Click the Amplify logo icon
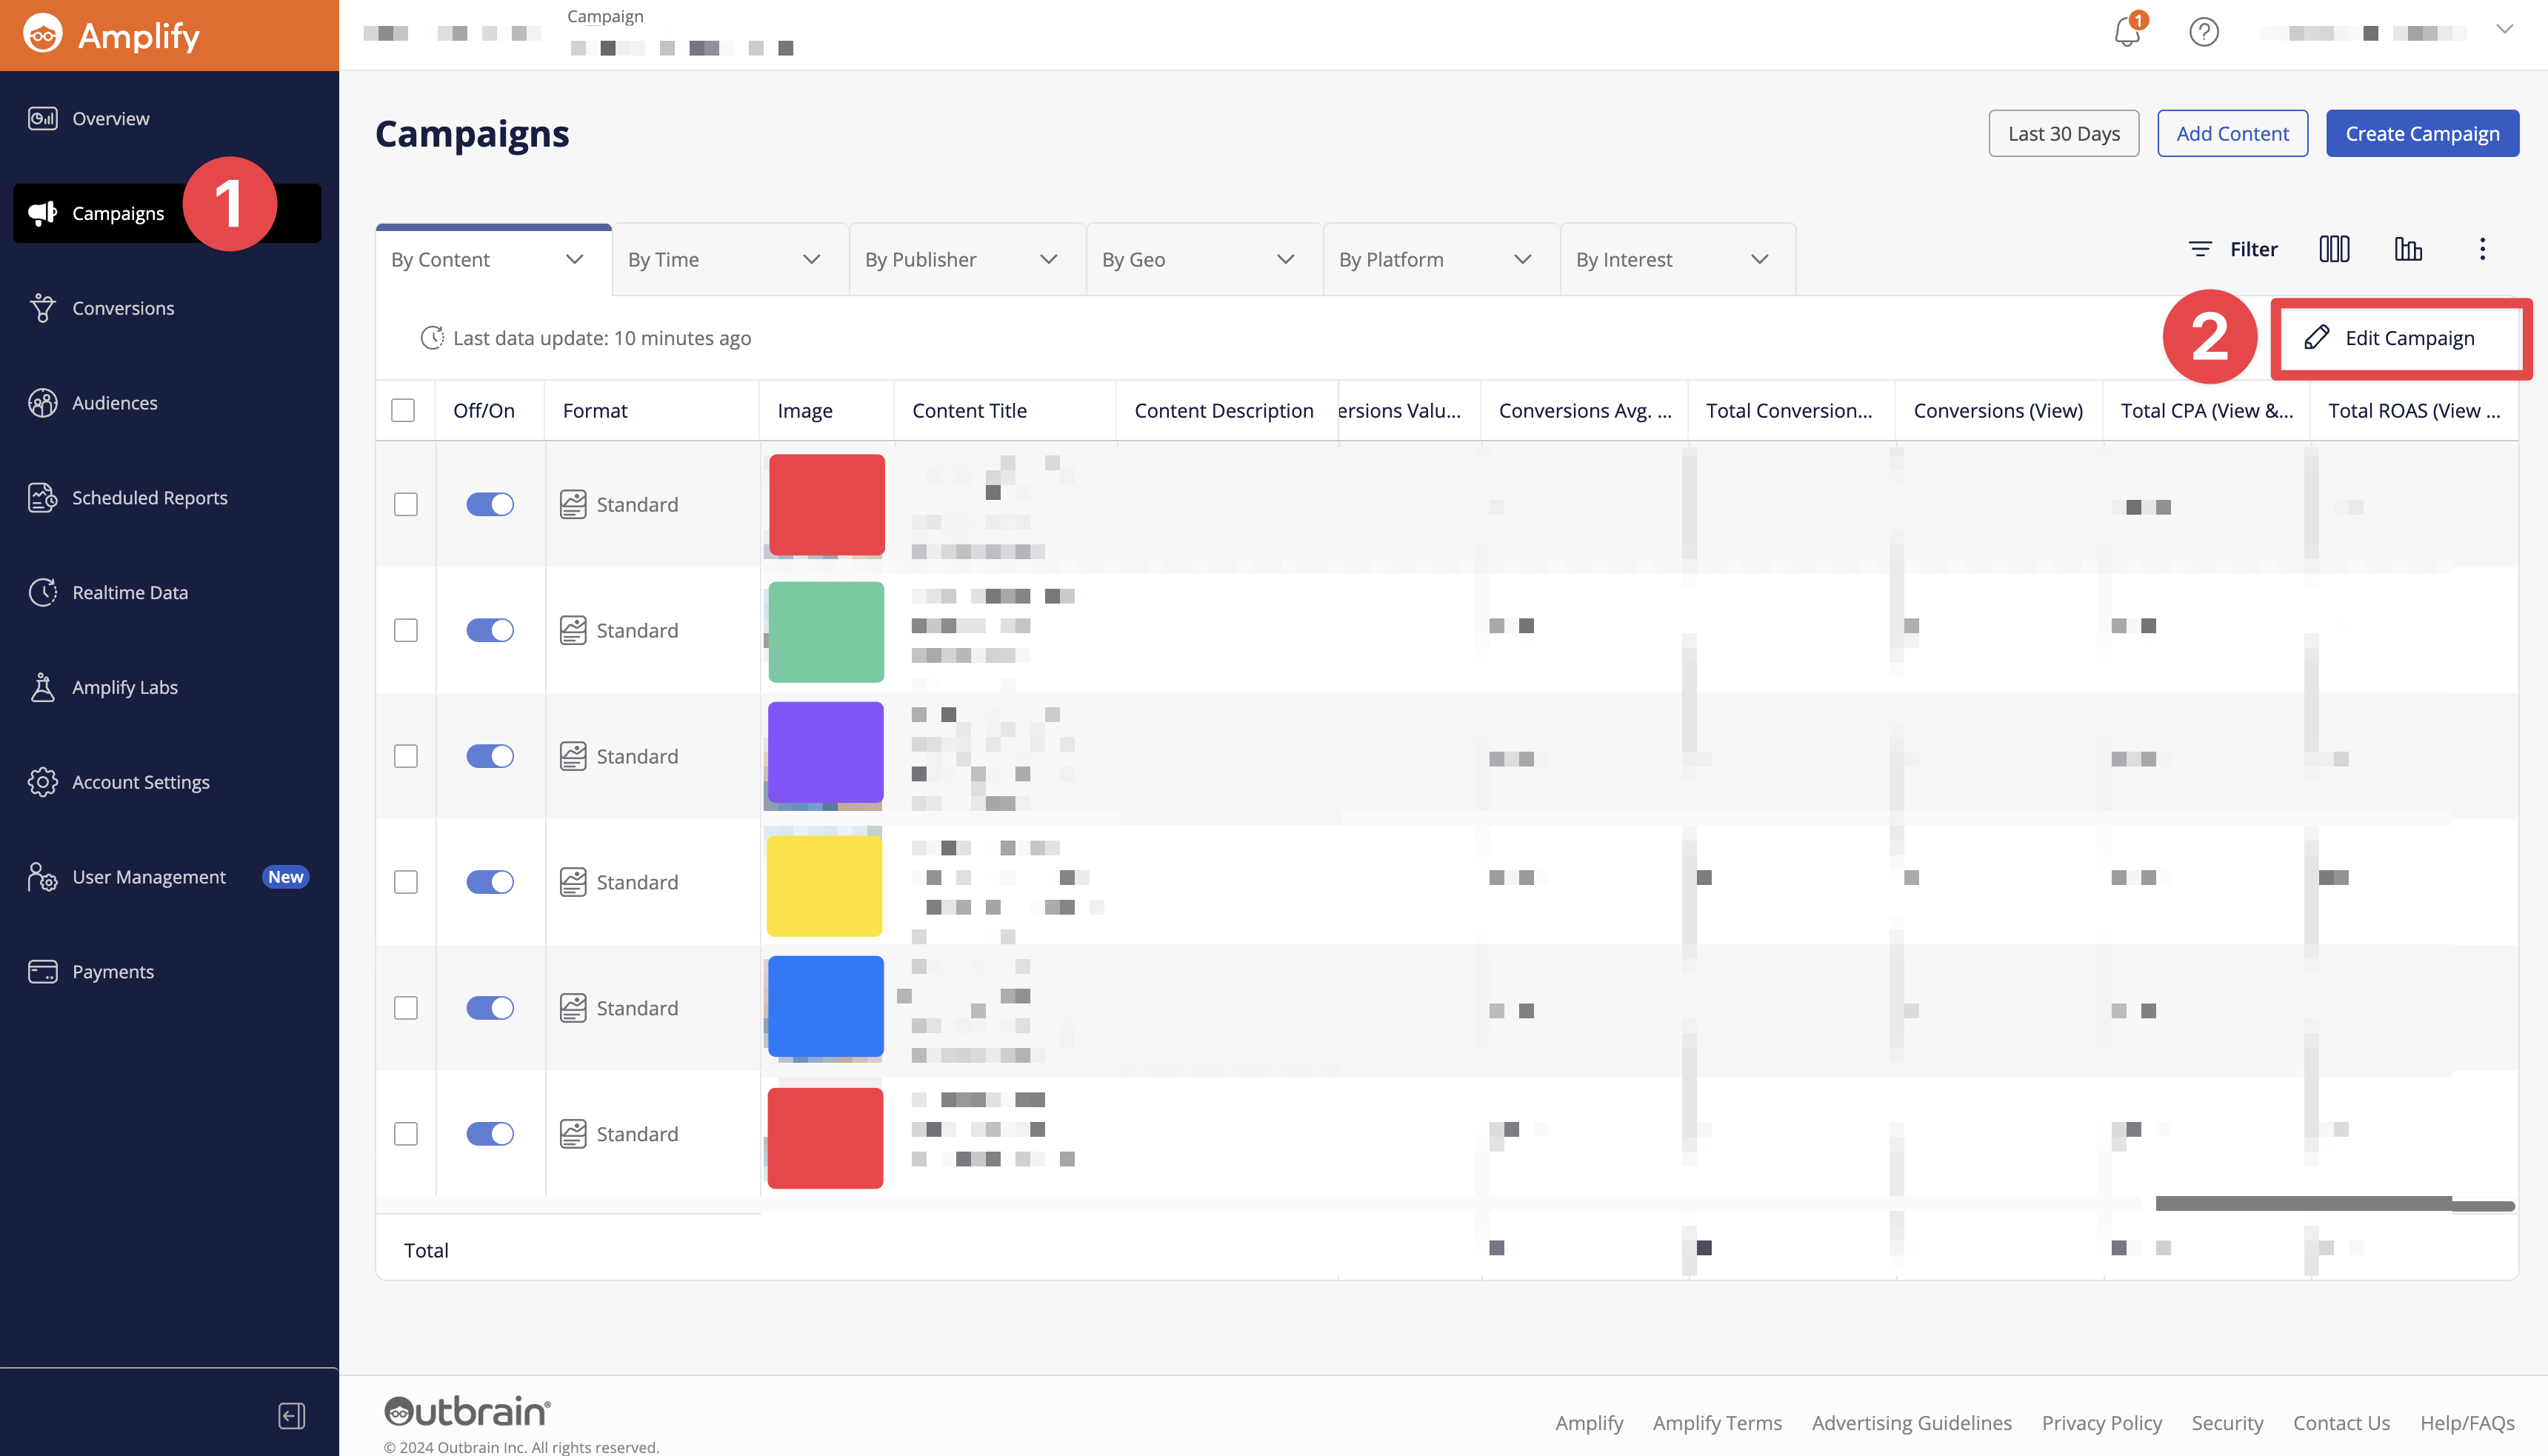This screenshot has width=2548, height=1456. click(x=43, y=35)
